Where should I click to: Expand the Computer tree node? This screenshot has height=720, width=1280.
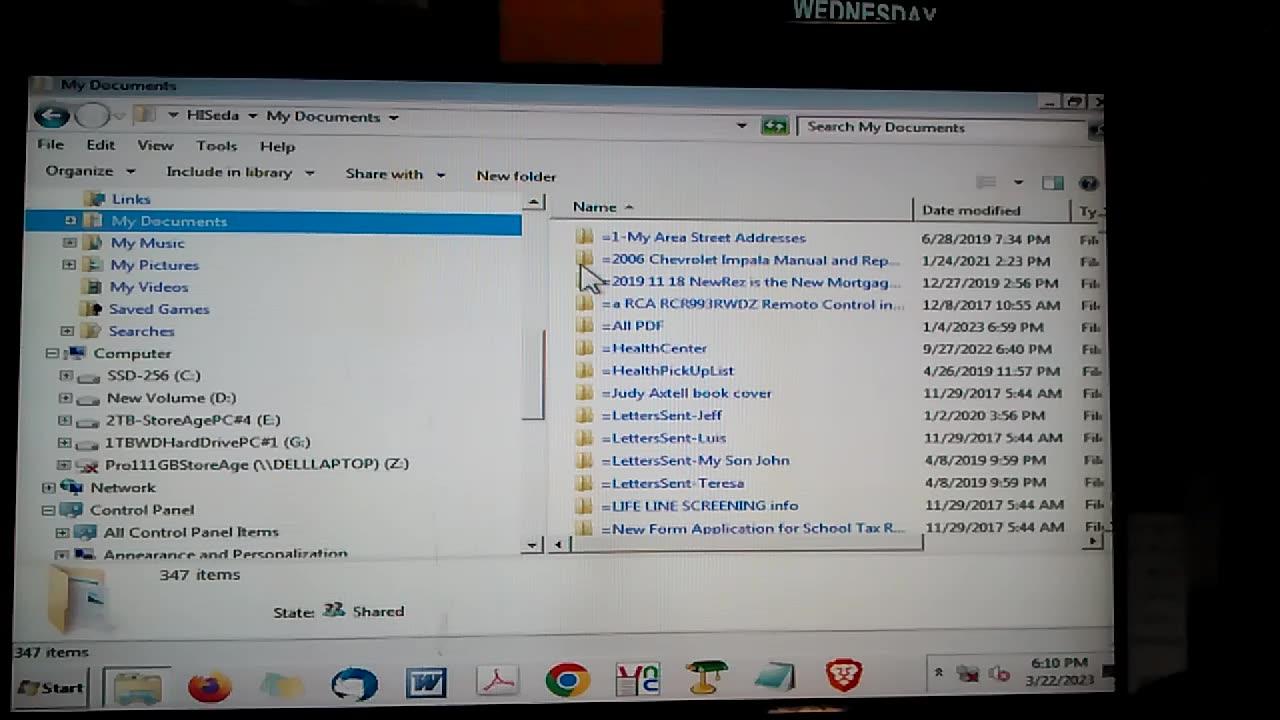click(51, 353)
